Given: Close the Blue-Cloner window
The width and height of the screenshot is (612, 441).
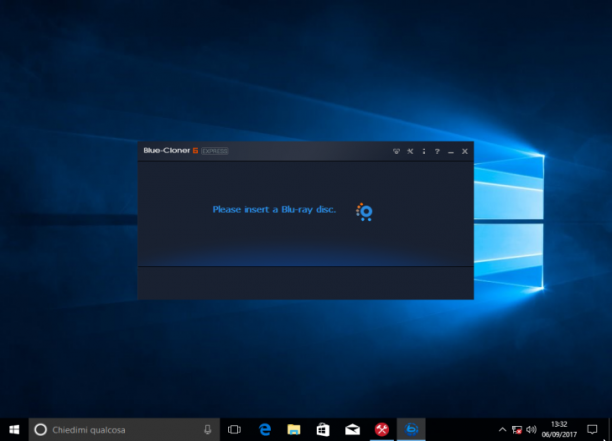Looking at the screenshot, I should 464,151.
